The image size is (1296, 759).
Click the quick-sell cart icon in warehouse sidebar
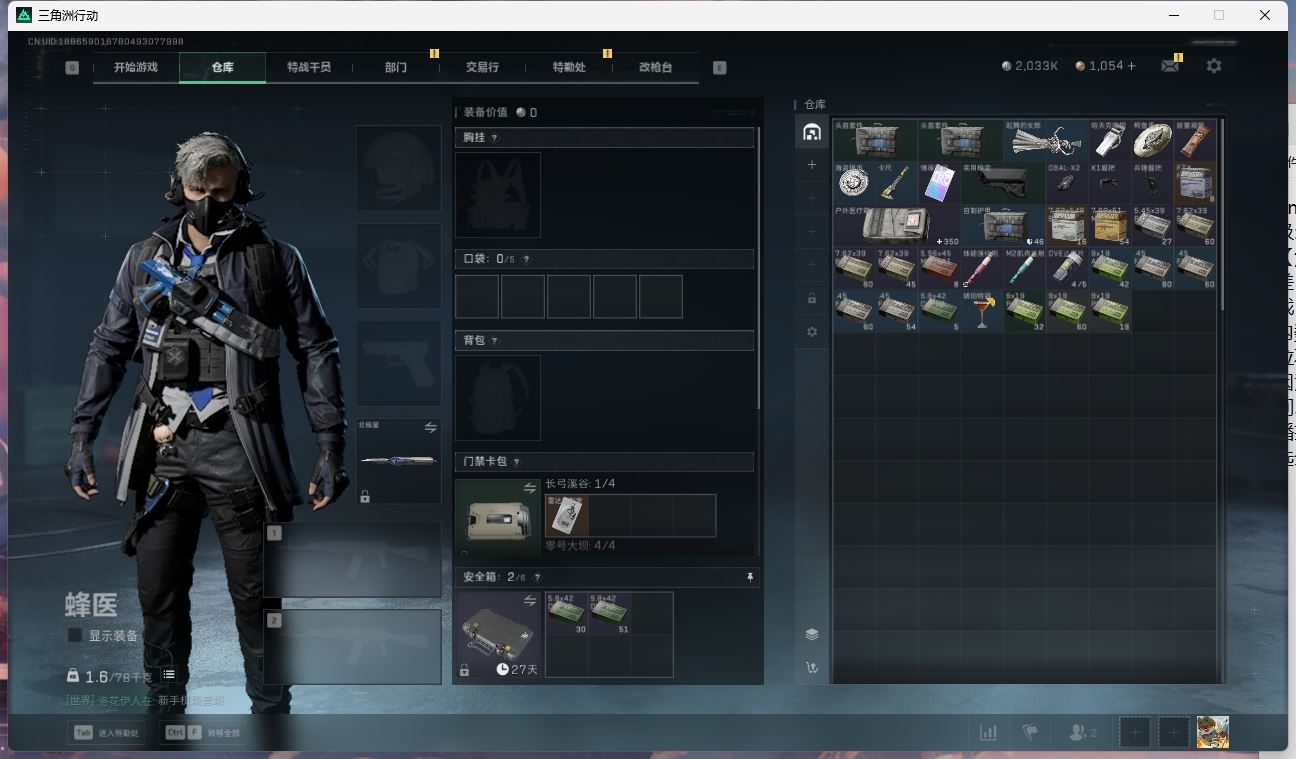[x=812, y=668]
